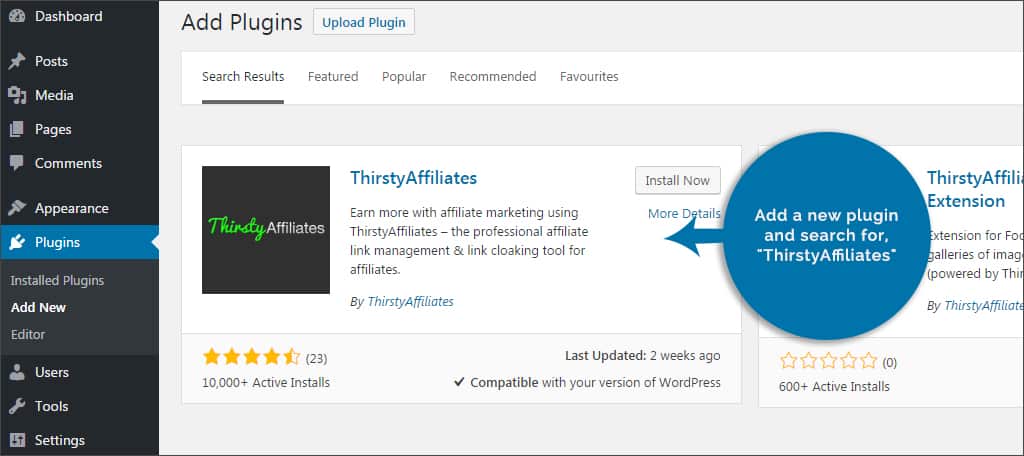Click the Compatible with WordPress checkmark
The width and height of the screenshot is (1024, 456).
coord(459,383)
